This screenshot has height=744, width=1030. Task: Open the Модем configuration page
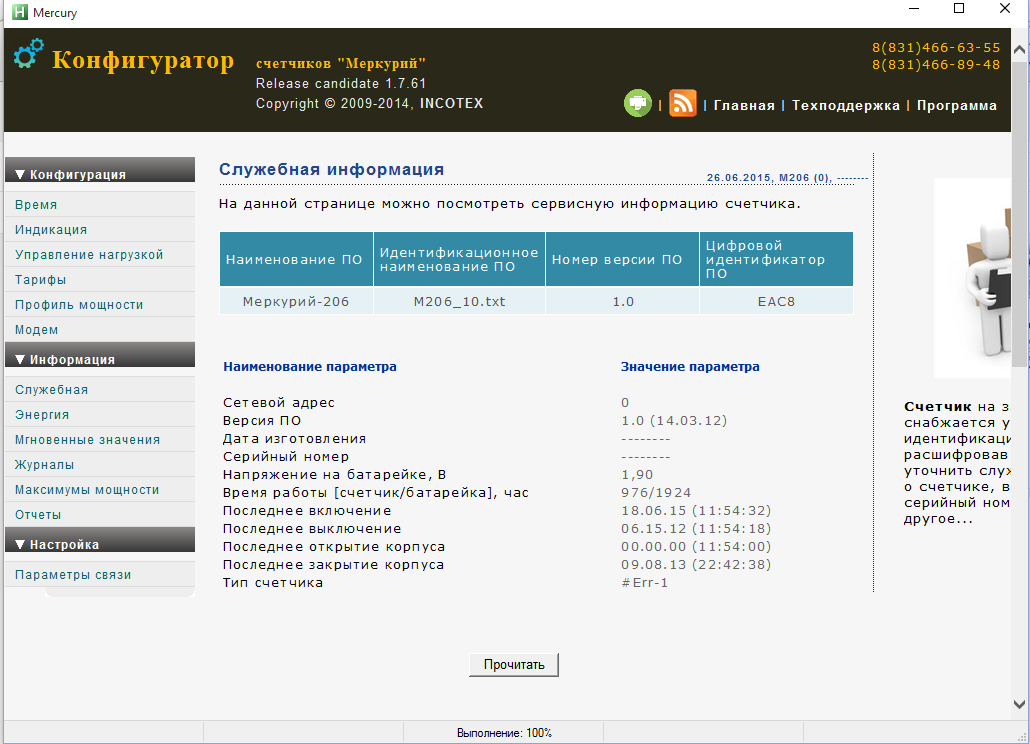[x=36, y=329]
